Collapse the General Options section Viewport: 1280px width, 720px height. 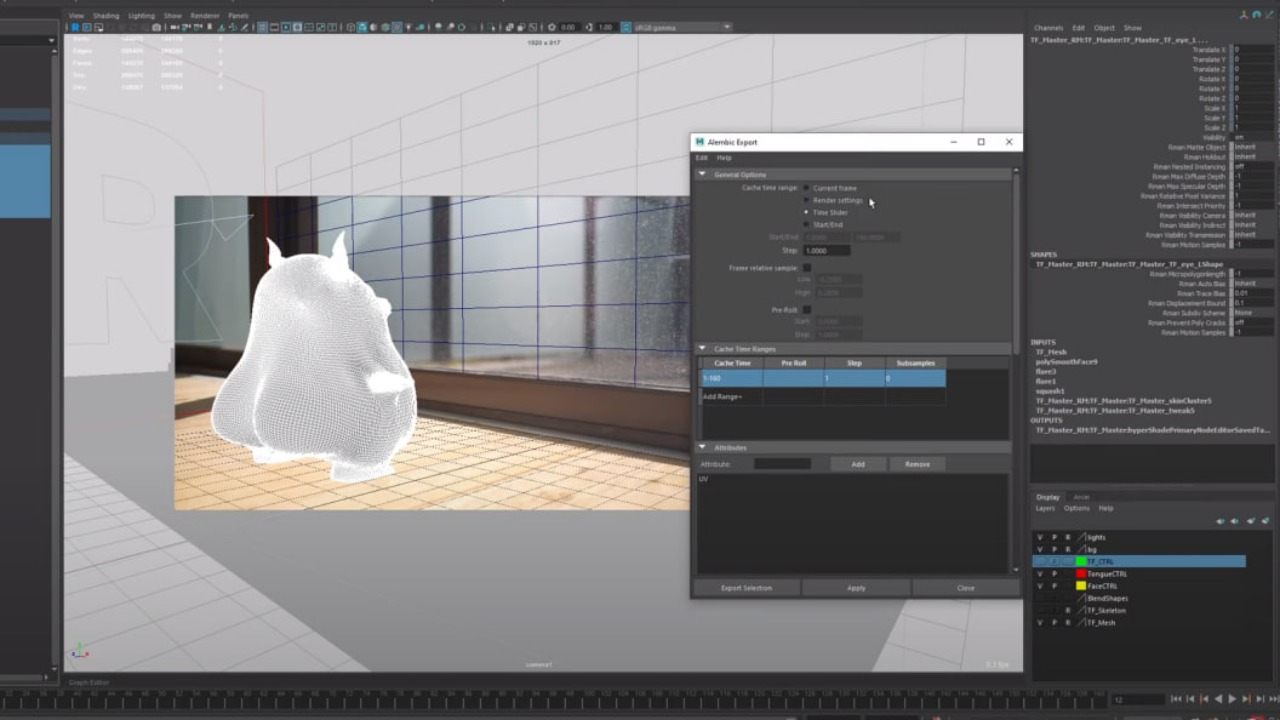point(702,175)
